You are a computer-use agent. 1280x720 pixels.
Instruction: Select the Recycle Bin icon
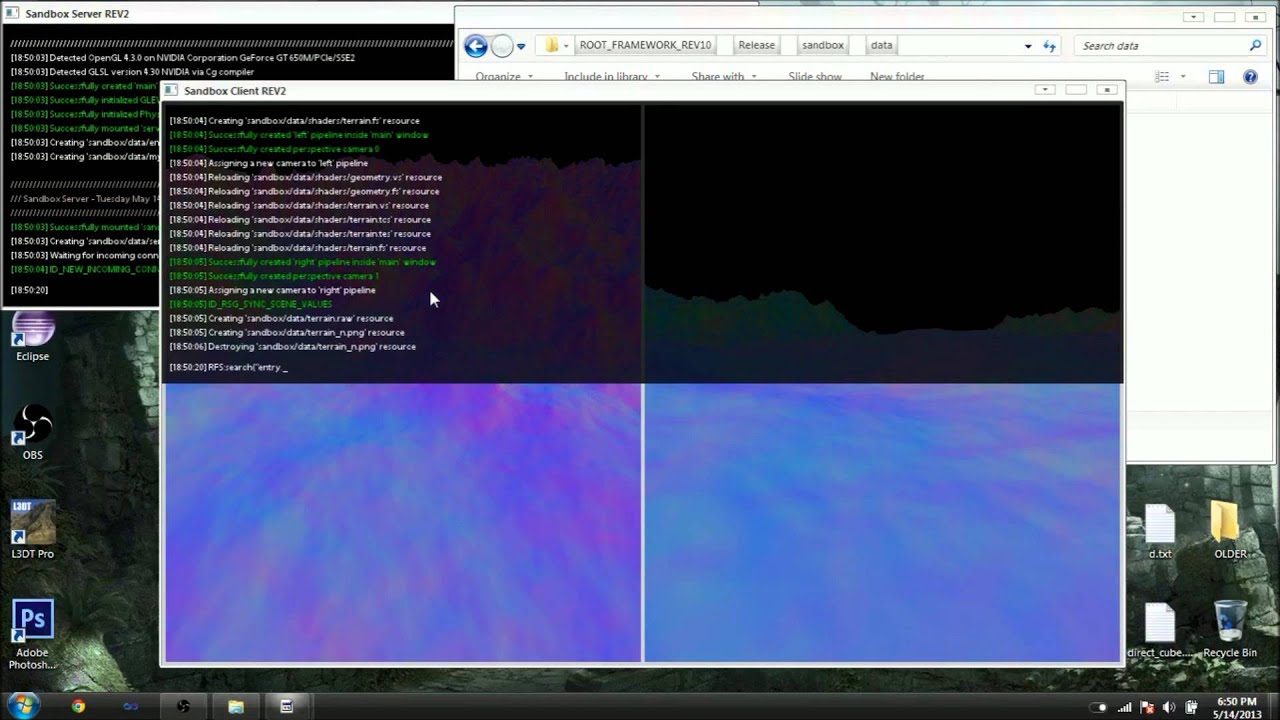point(1230,628)
